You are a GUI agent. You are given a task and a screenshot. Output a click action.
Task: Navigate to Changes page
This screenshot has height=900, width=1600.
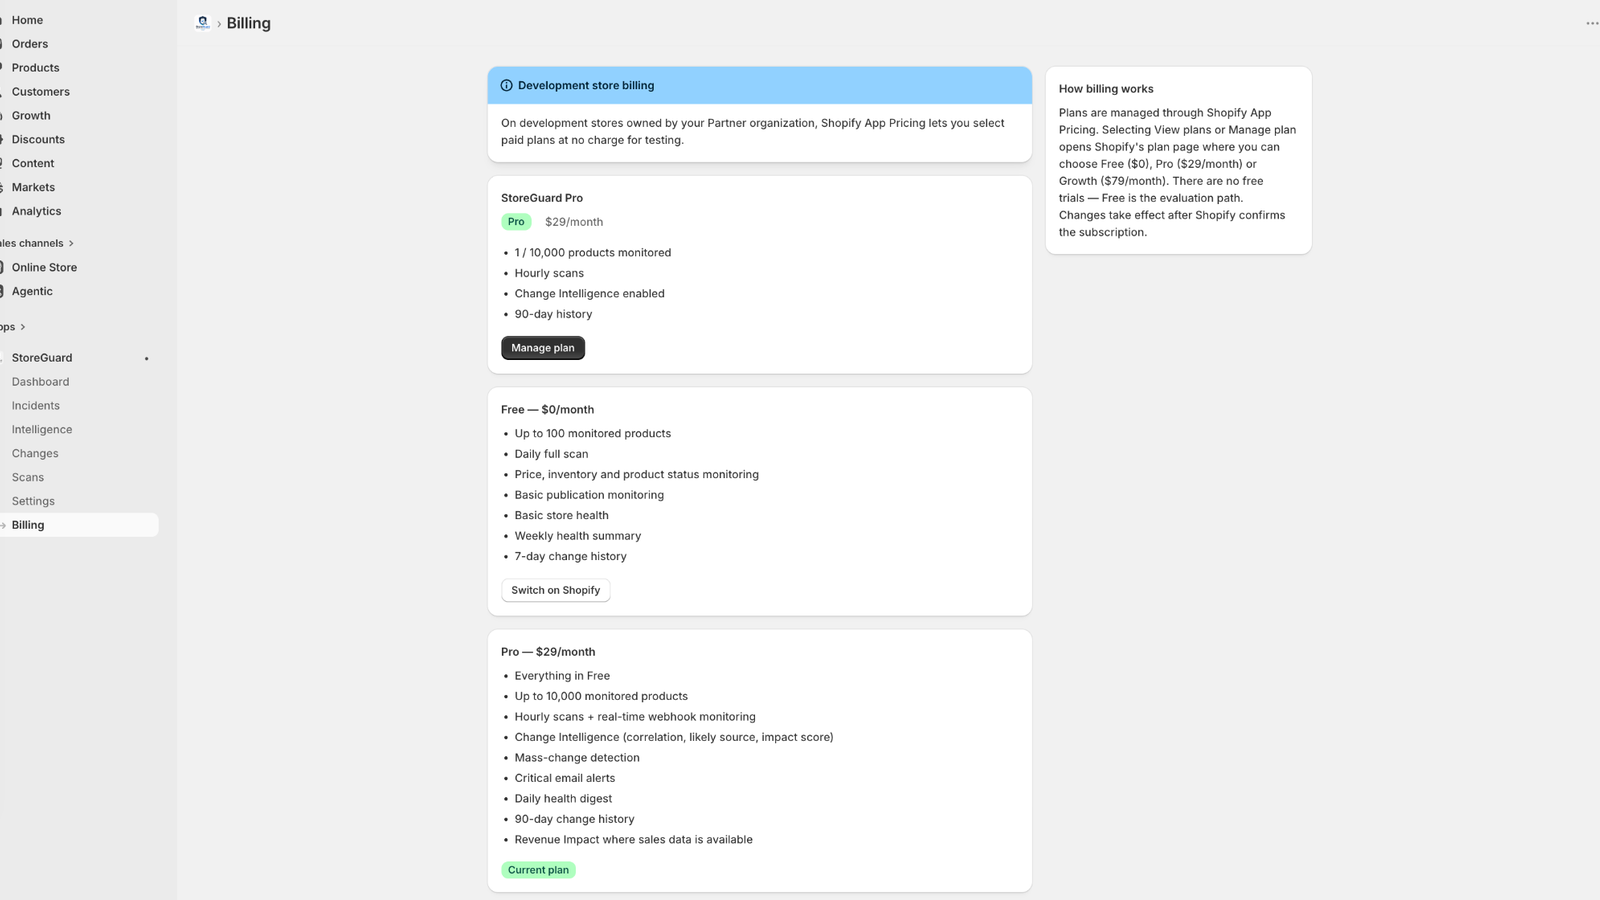[x=35, y=454]
